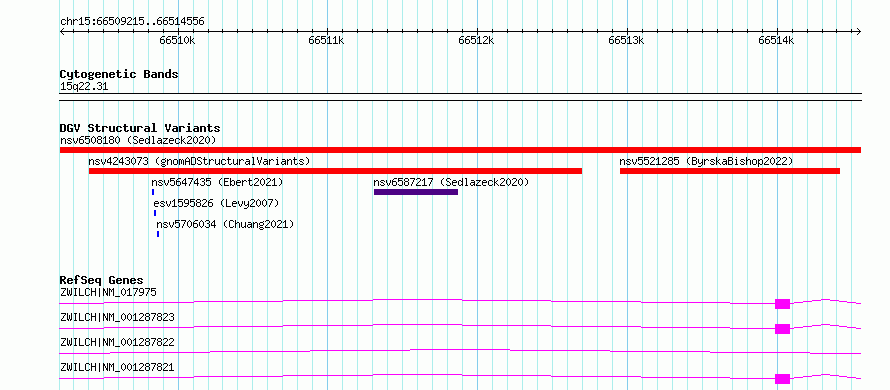Screen dimensions: 890x390
Task: Click the small blue nsv5706034 variant mark
Action: pyautogui.click(x=158, y=234)
